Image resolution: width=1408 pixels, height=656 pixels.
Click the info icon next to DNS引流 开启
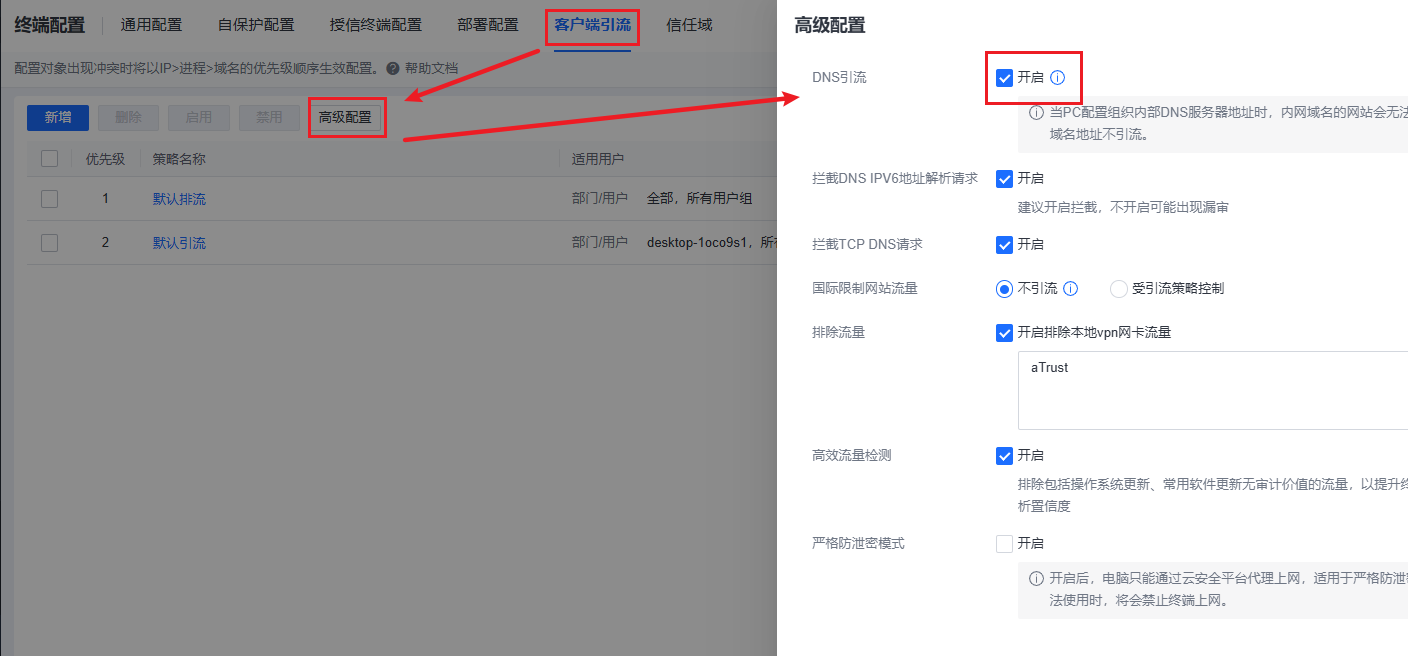tap(1058, 78)
